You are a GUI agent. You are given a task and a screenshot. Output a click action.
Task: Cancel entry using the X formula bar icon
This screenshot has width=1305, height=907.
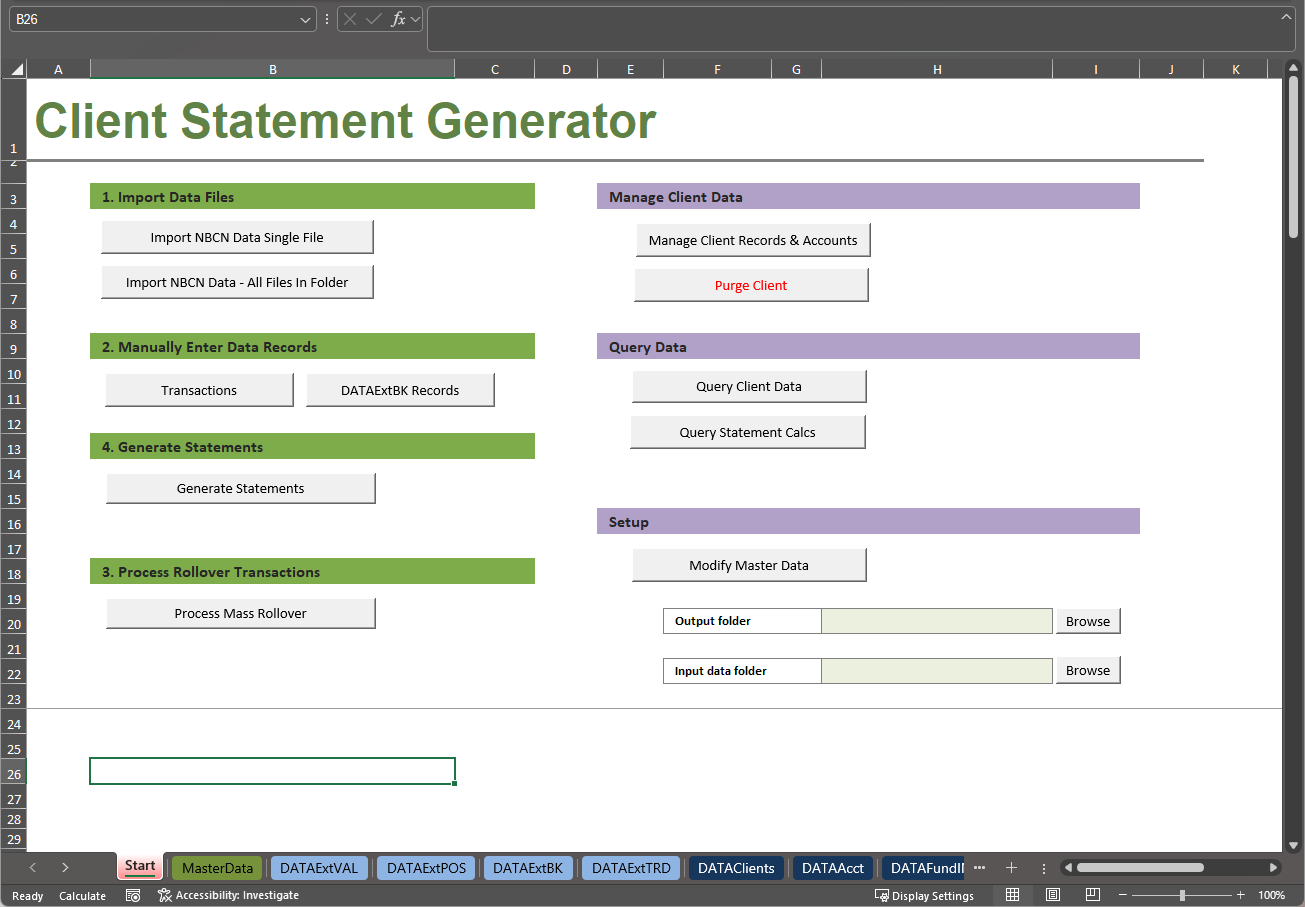352,18
